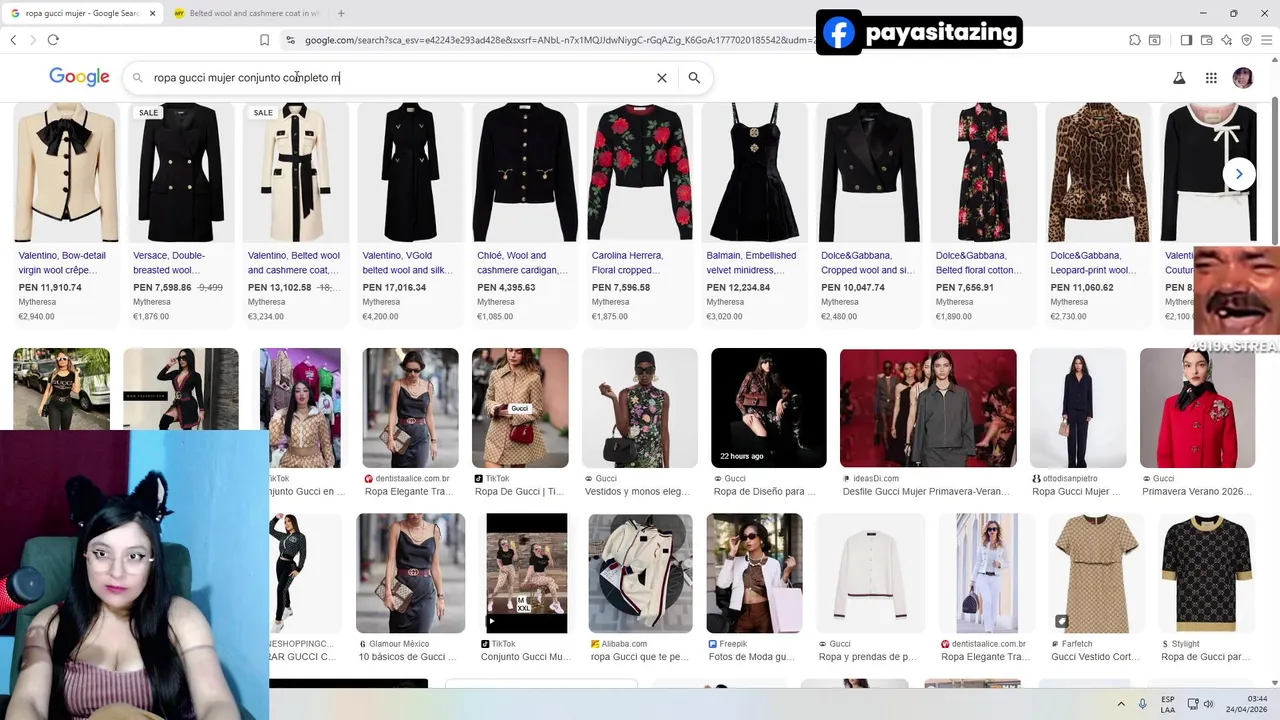Toggle the browser sidebar panel

[1186, 40]
